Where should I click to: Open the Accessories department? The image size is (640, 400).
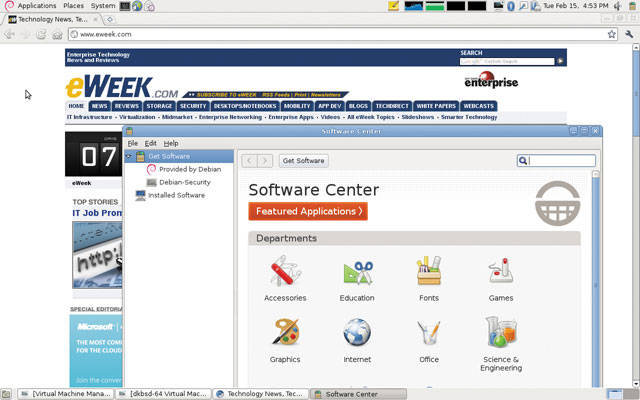285,278
